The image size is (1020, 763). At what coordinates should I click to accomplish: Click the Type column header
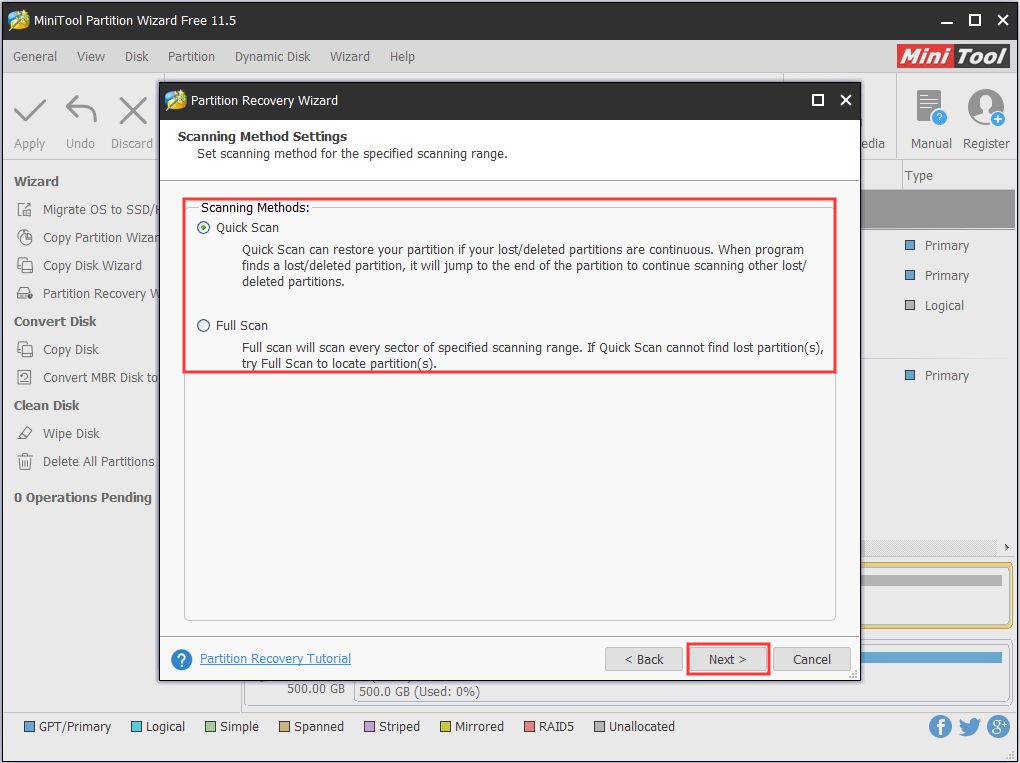click(x=919, y=176)
